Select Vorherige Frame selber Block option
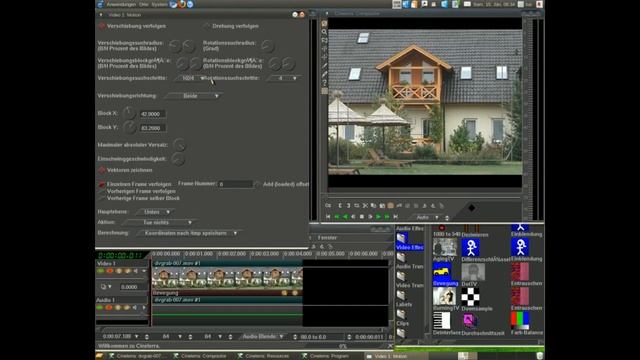This screenshot has width=640, height=360. (x=102, y=198)
